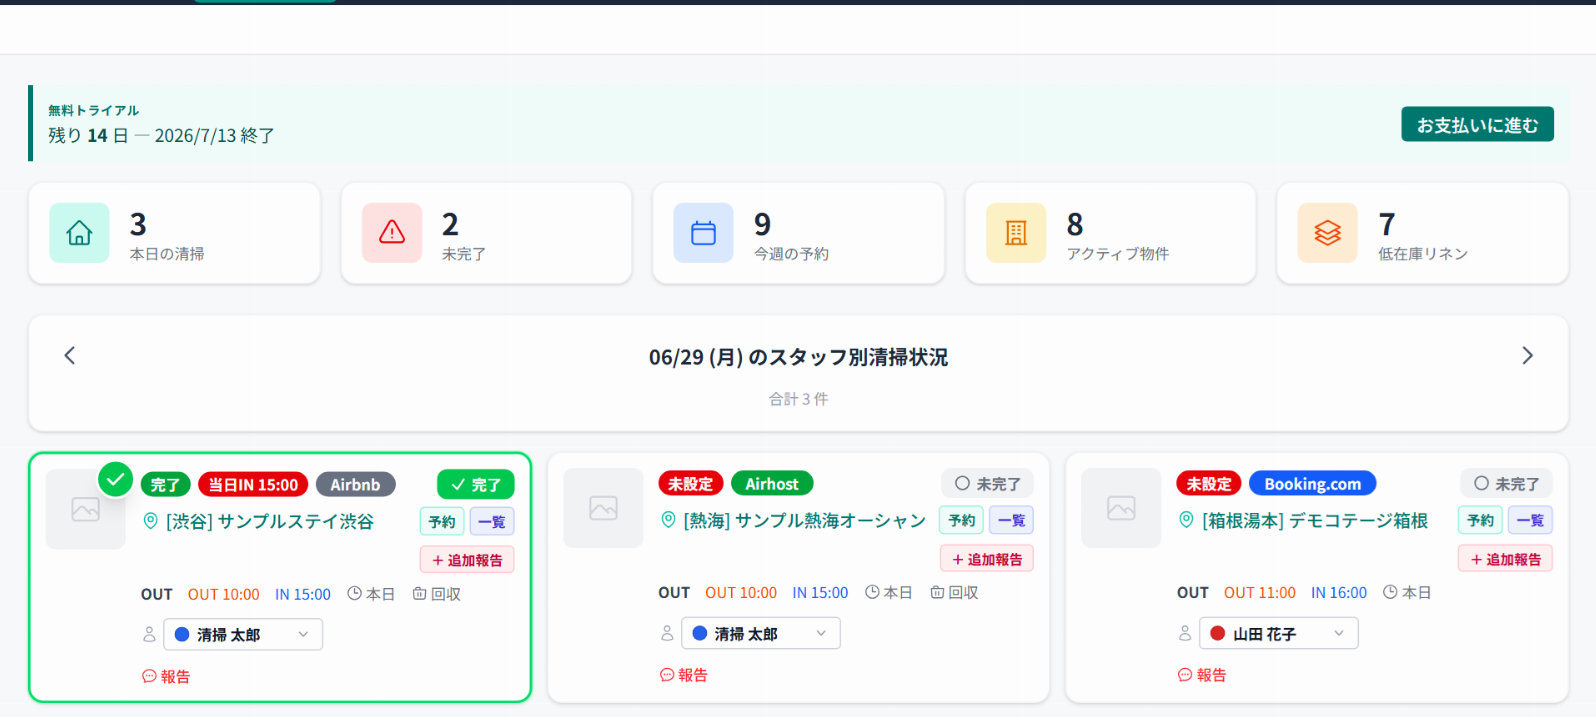Click 予約 button on 箱根湯本 card
This screenshot has width=1596, height=717.
(x=1480, y=521)
